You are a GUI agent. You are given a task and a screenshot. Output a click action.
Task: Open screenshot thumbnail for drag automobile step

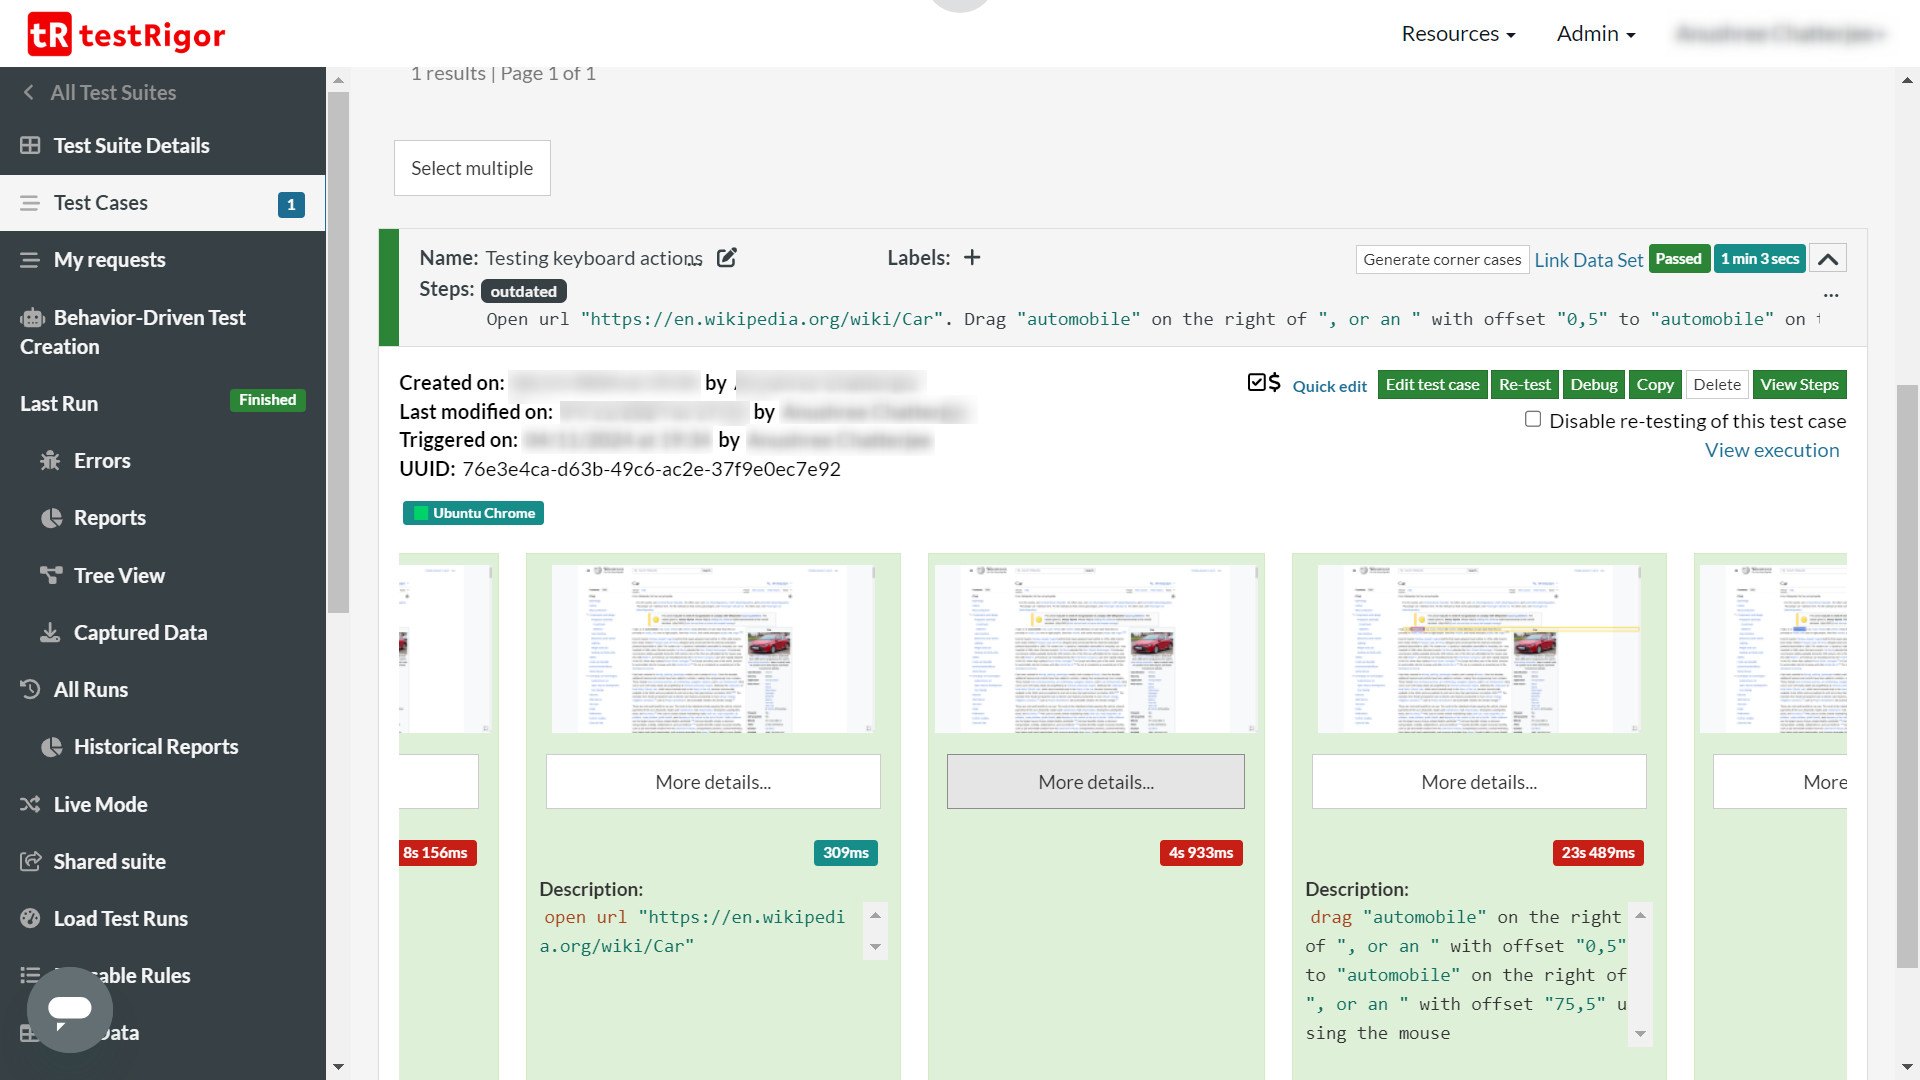pos(1479,648)
